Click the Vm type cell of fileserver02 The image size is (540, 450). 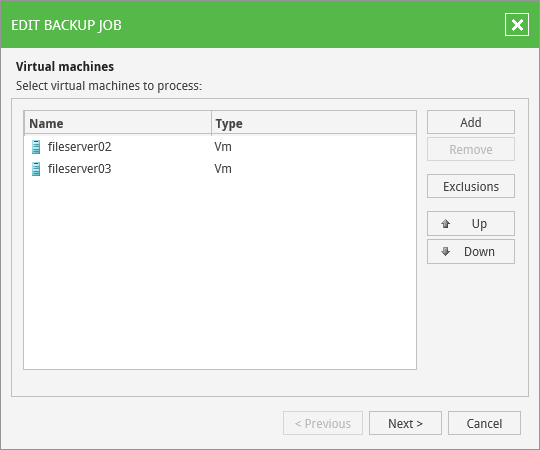tap(223, 147)
